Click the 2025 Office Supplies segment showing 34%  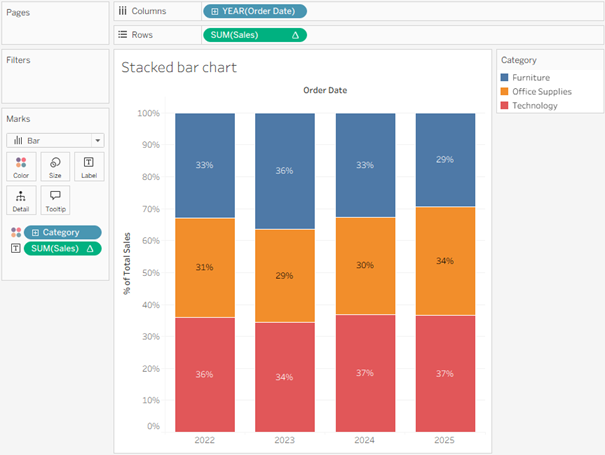point(445,261)
